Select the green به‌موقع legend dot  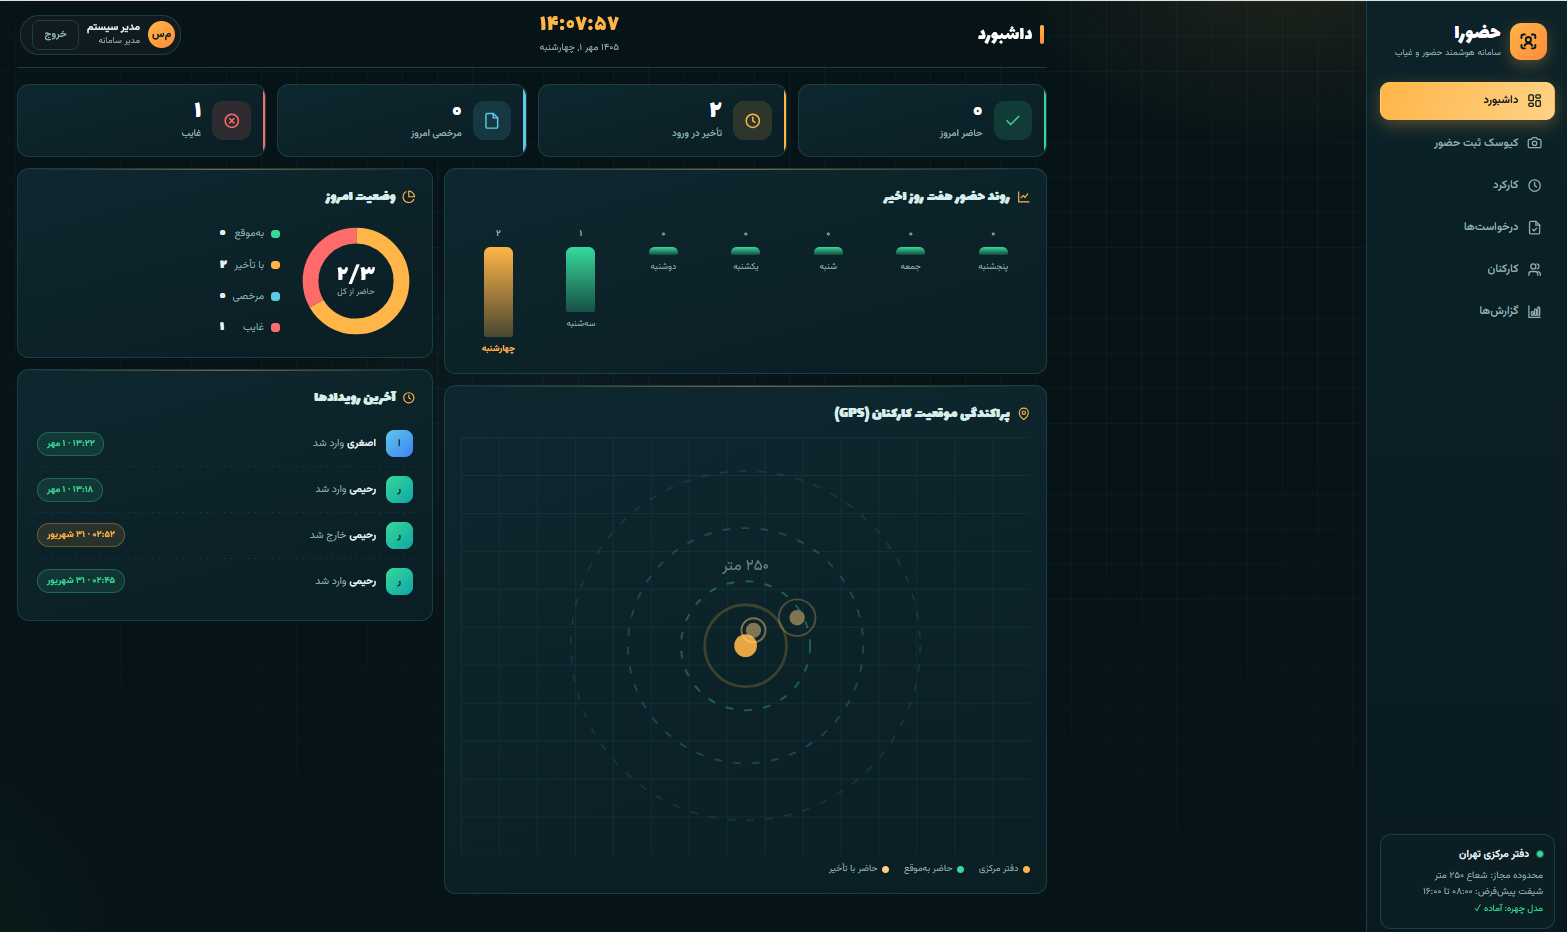coord(276,234)
